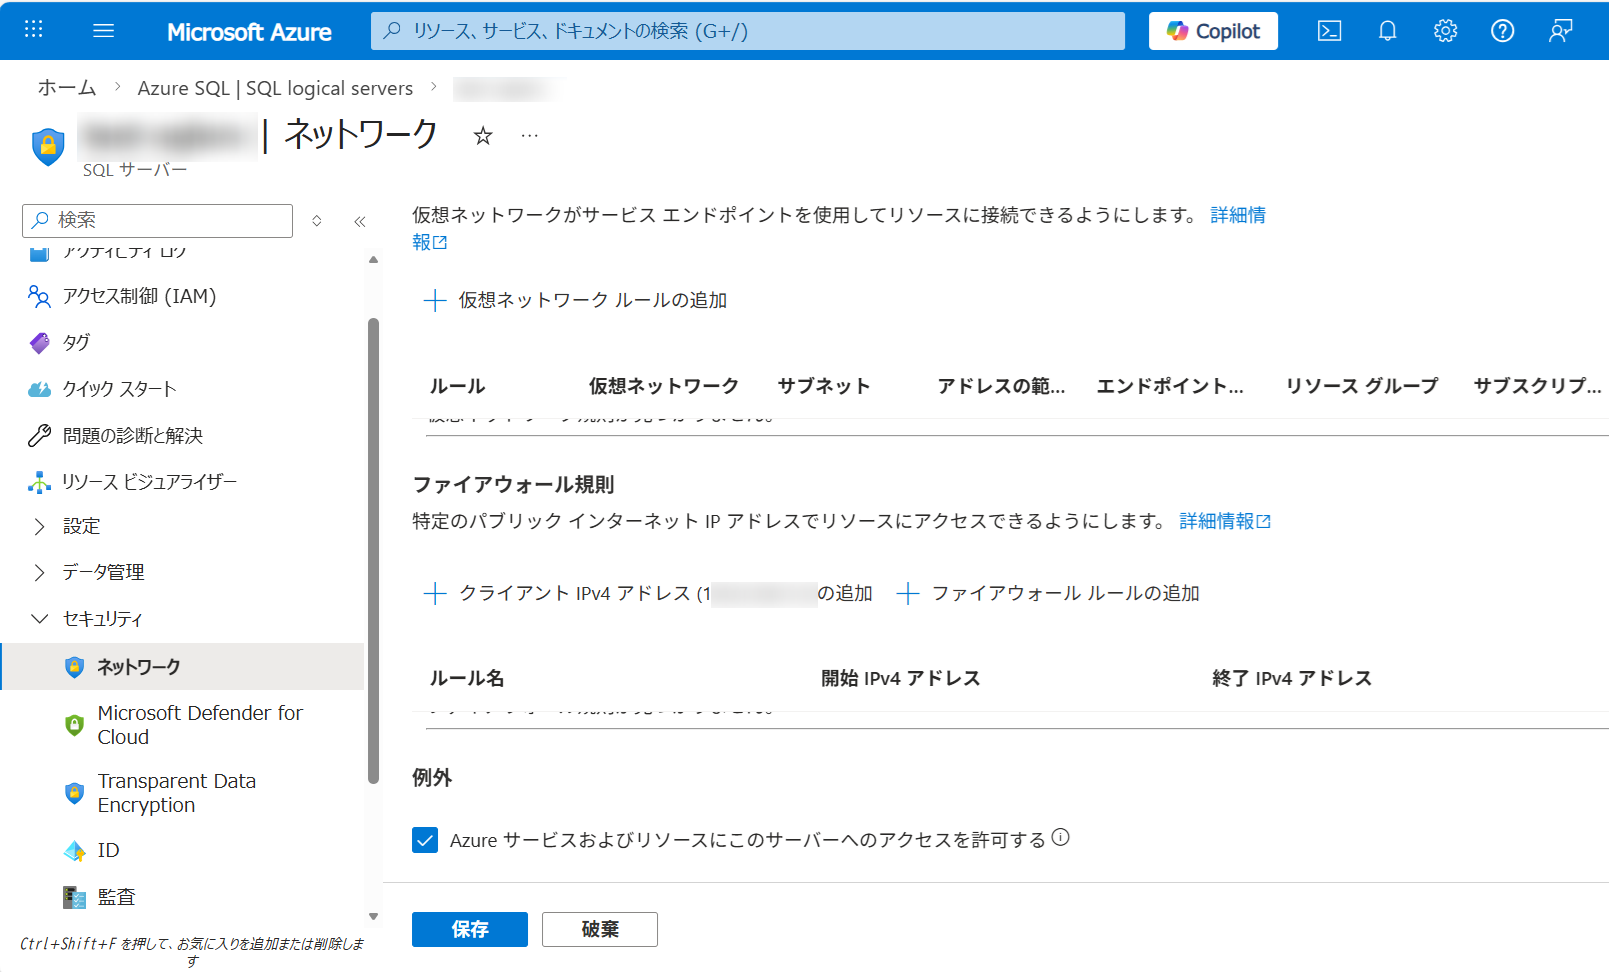Uncheck Azure サービス access checkbox
The height and width of the screenshot is (972, 1609).
click(x=425, y=840)
